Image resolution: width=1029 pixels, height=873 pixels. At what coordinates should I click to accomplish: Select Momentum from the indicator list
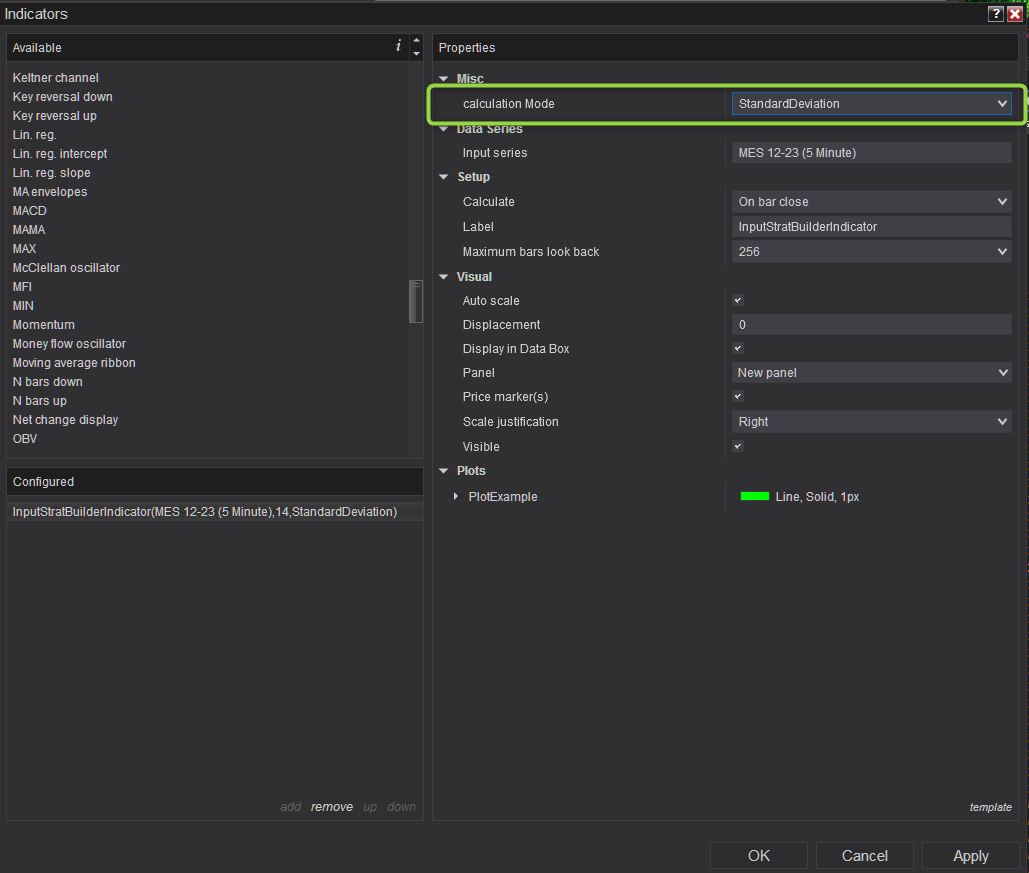44,325
